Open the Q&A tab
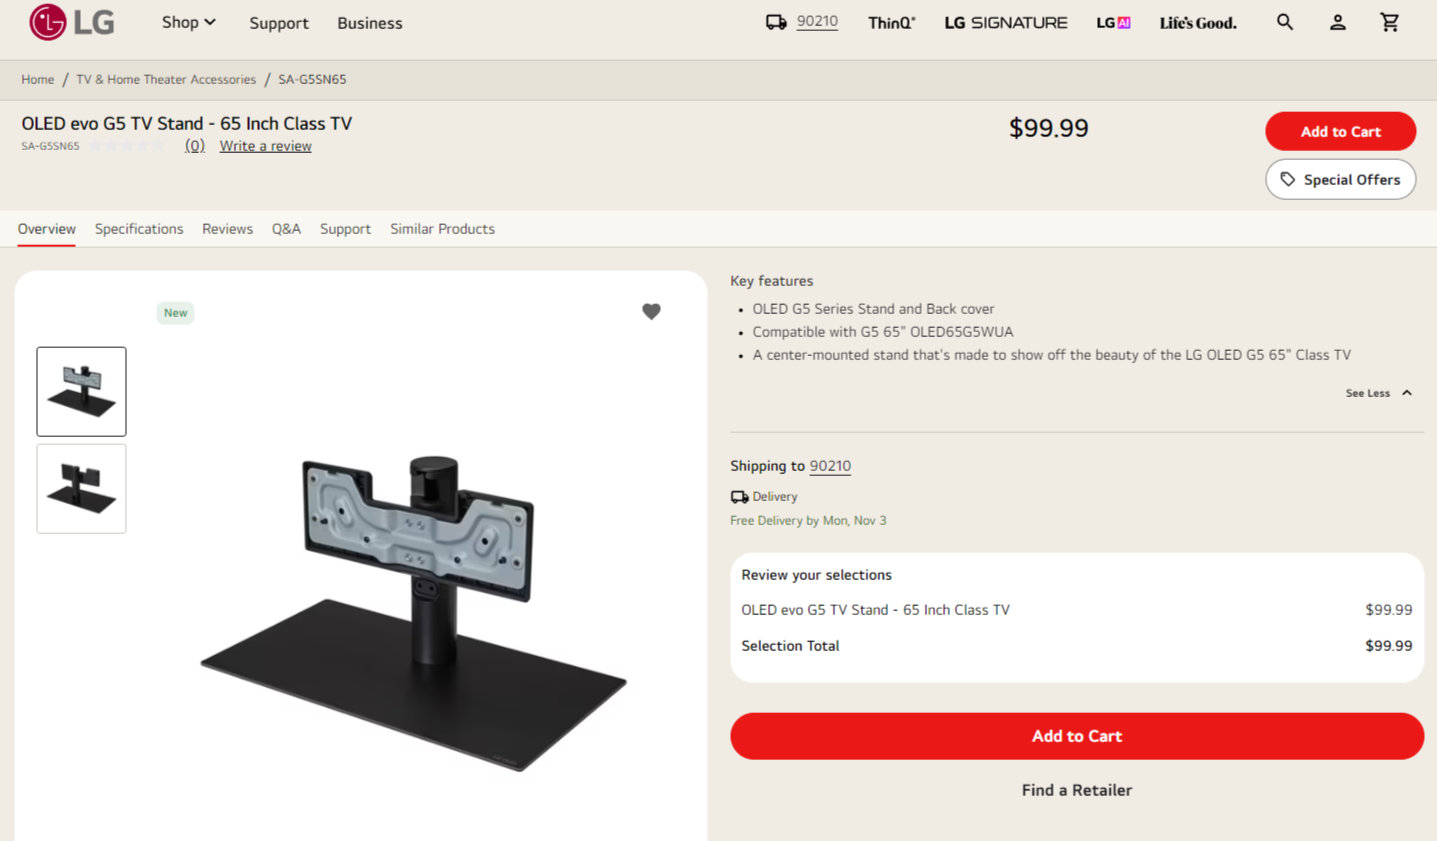The height and width of the screenshot is (841, 1437). click(286, 229)
